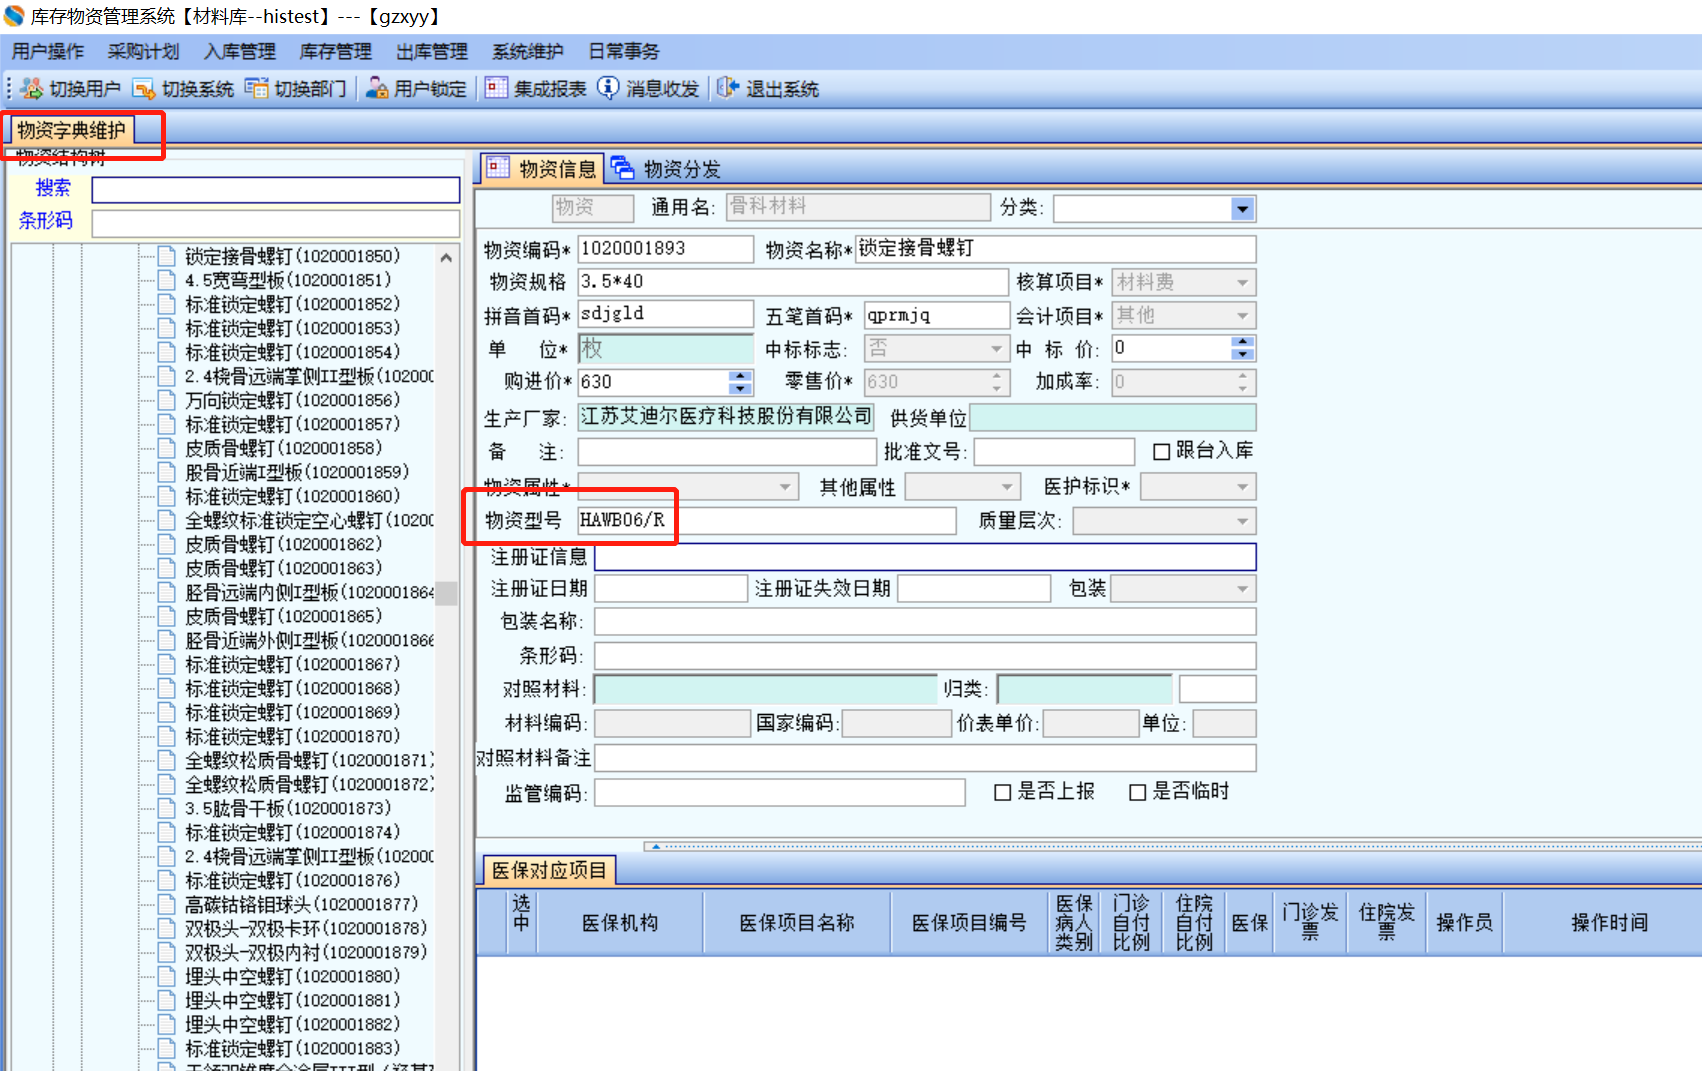Open the 系统维护 menu
1702x1071 pixels.
coord(528,52)
